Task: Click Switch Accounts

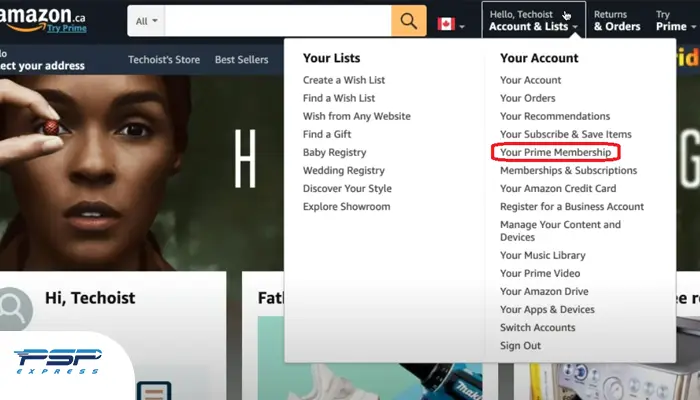Action: (x=538, y=327)
